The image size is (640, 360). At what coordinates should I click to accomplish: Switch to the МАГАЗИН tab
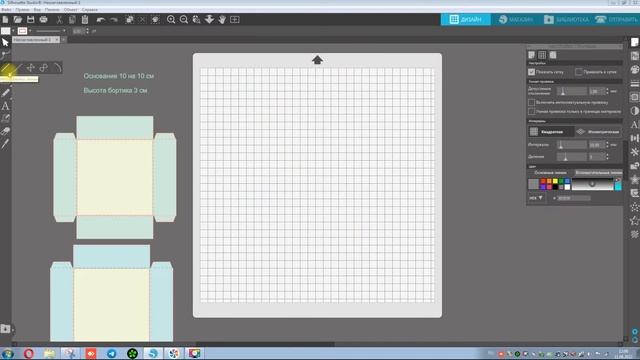pos(516,20)
